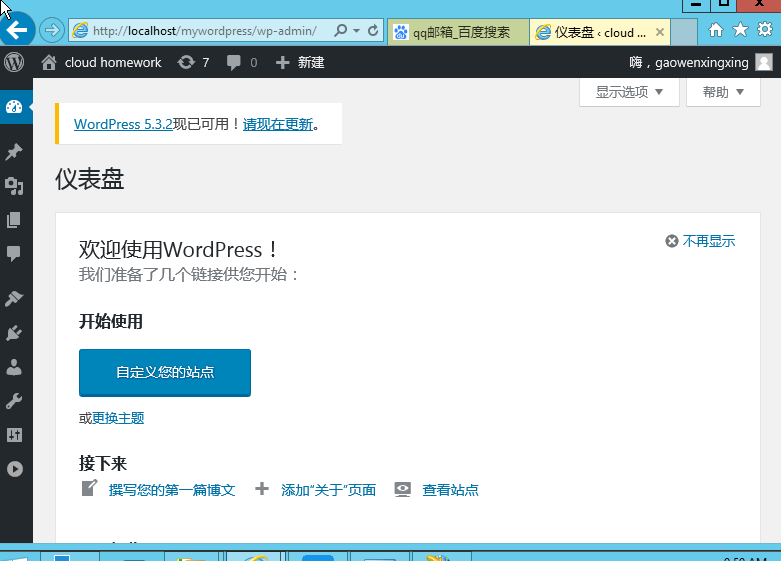Click the search magnifier in address bar

point(341,31)
